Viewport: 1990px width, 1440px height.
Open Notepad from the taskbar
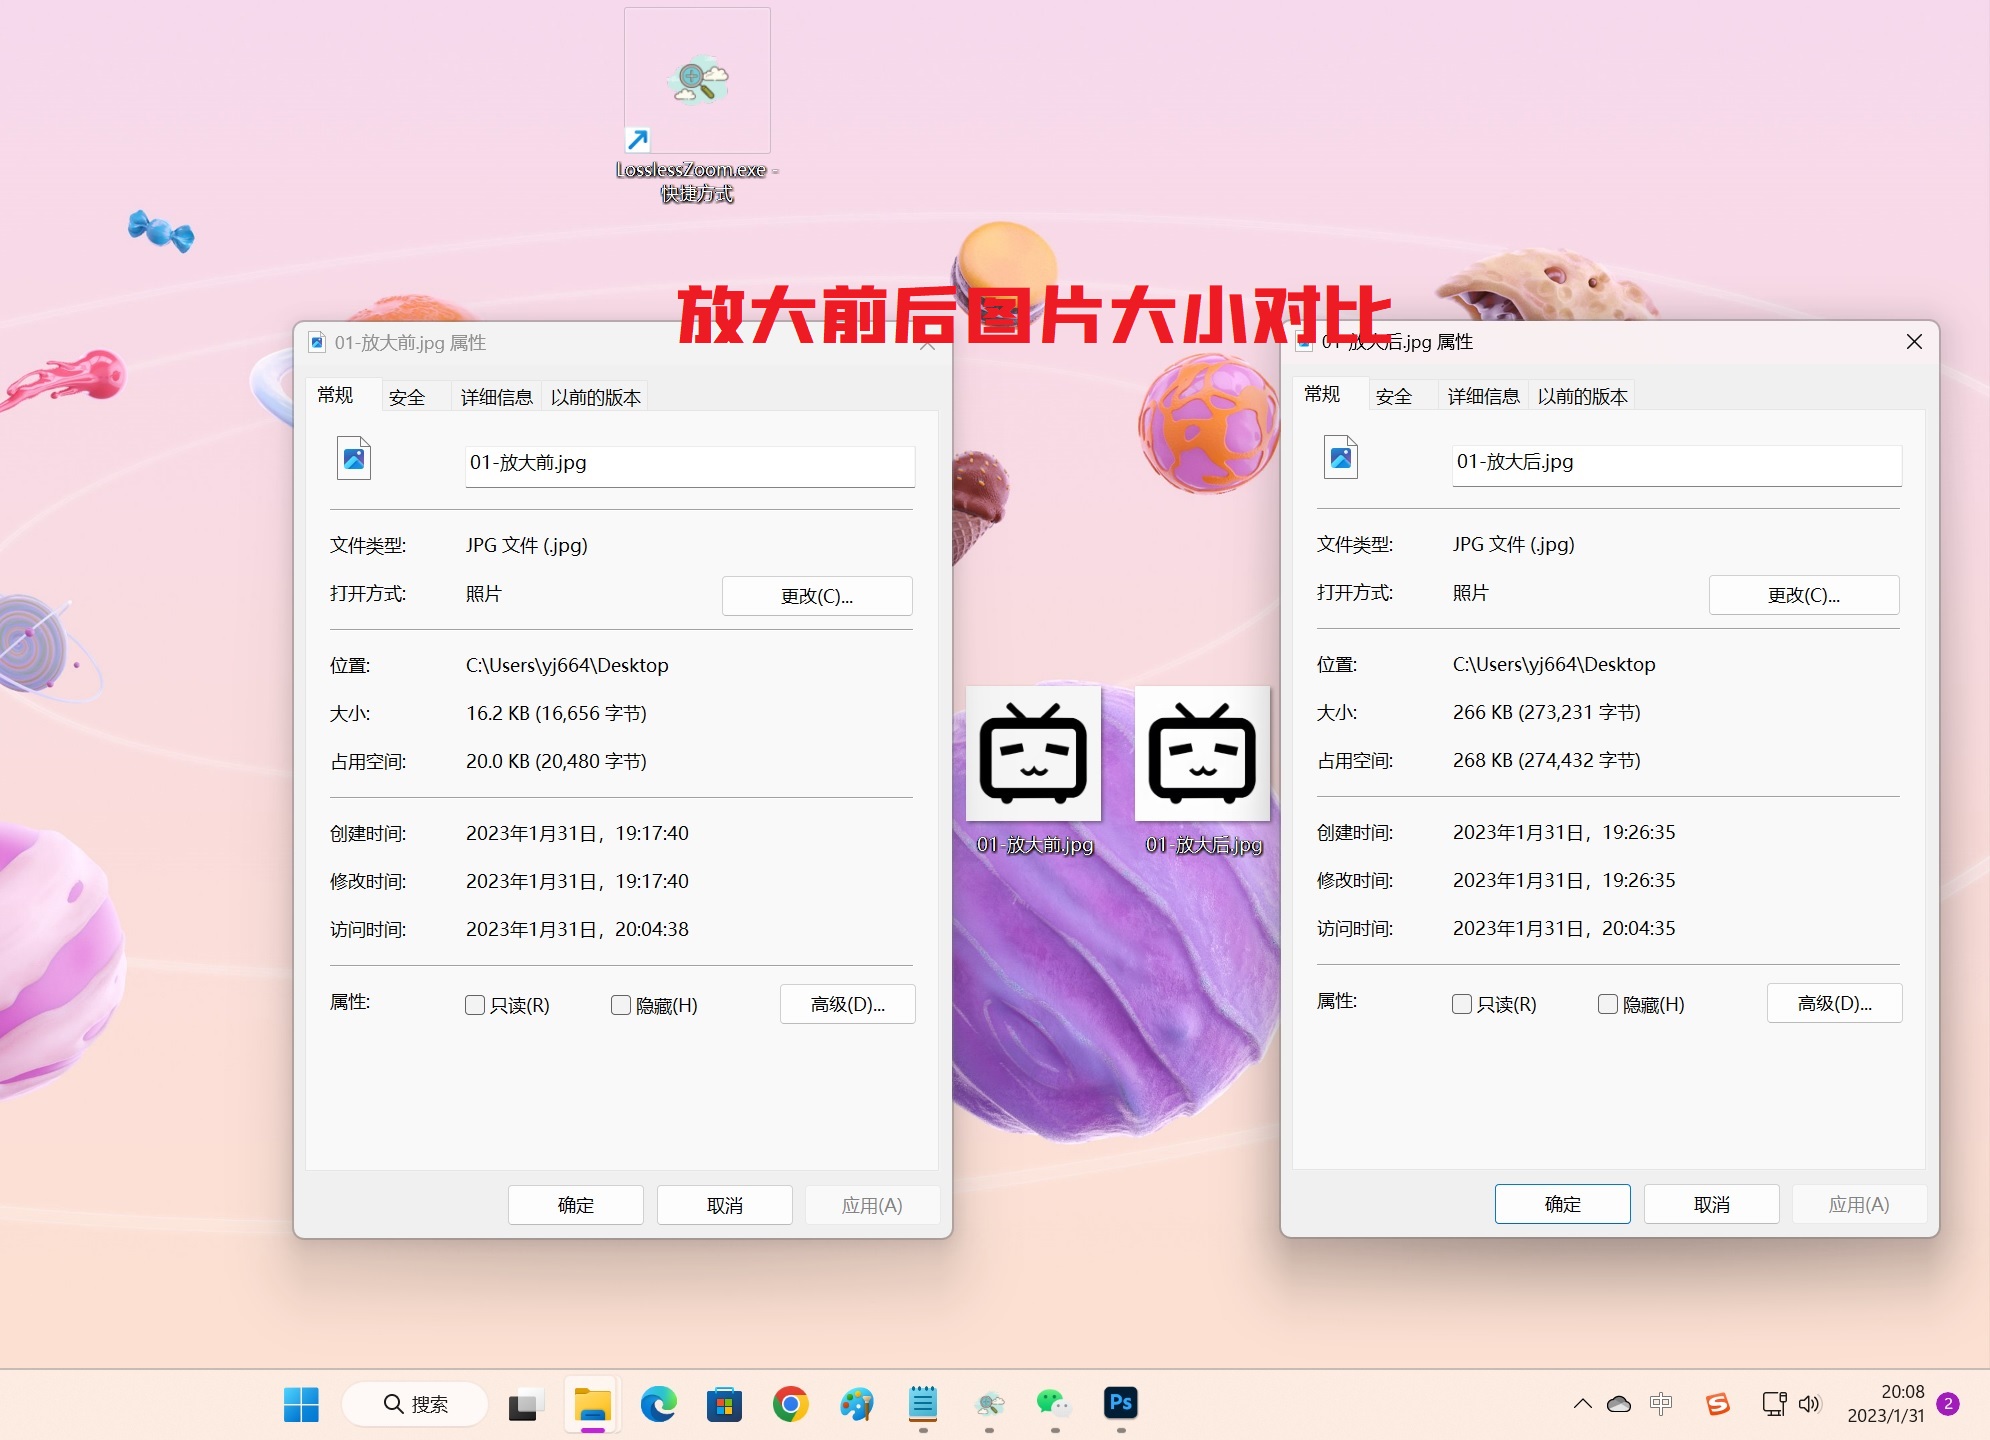pos(922,1404)
